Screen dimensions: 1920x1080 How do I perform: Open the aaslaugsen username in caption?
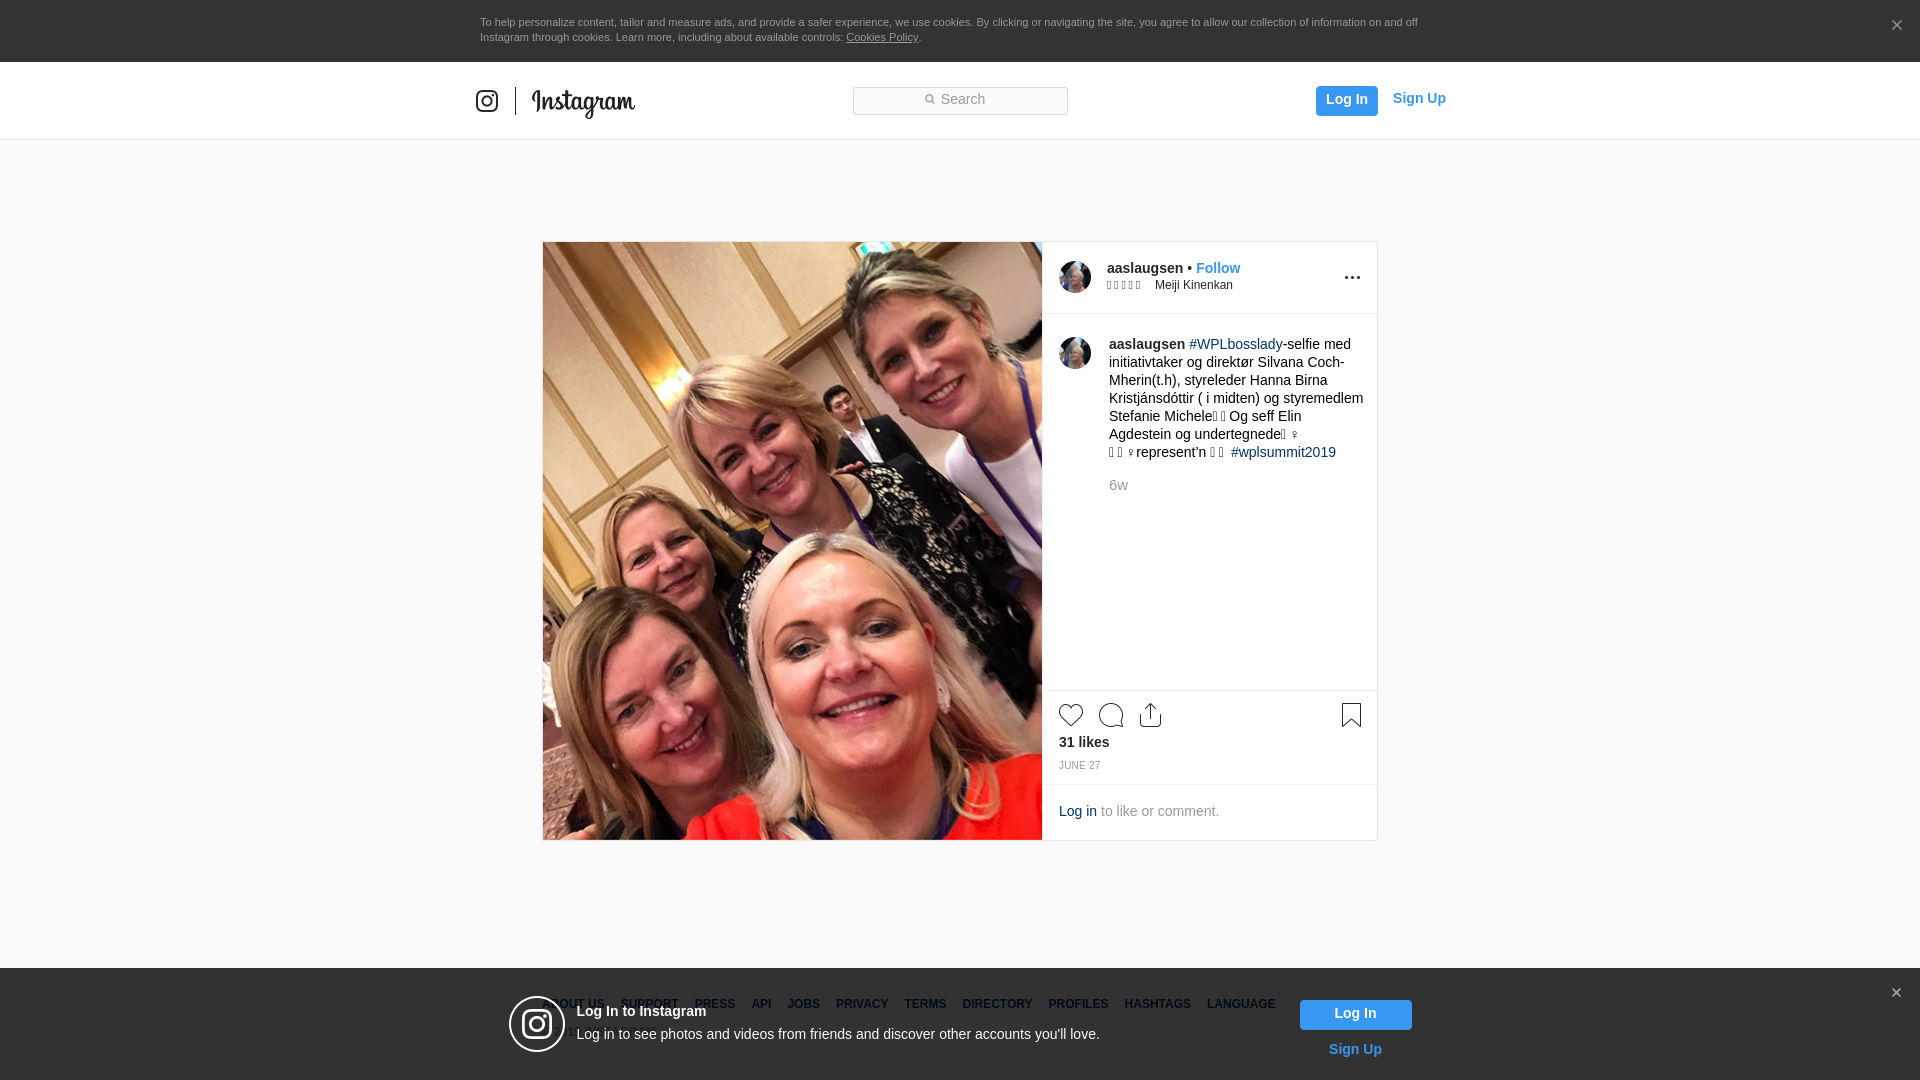click(x=1146, y=344)
